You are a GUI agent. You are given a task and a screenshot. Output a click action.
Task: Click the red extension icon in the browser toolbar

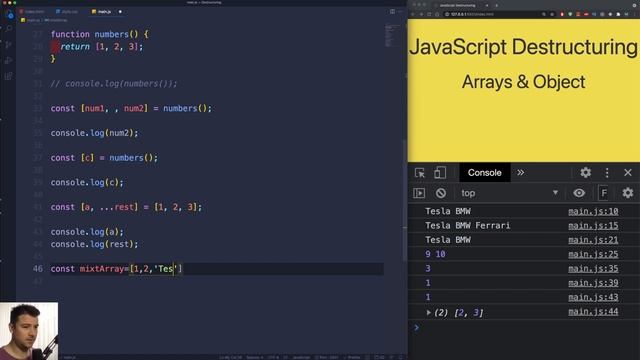(562, 14)
